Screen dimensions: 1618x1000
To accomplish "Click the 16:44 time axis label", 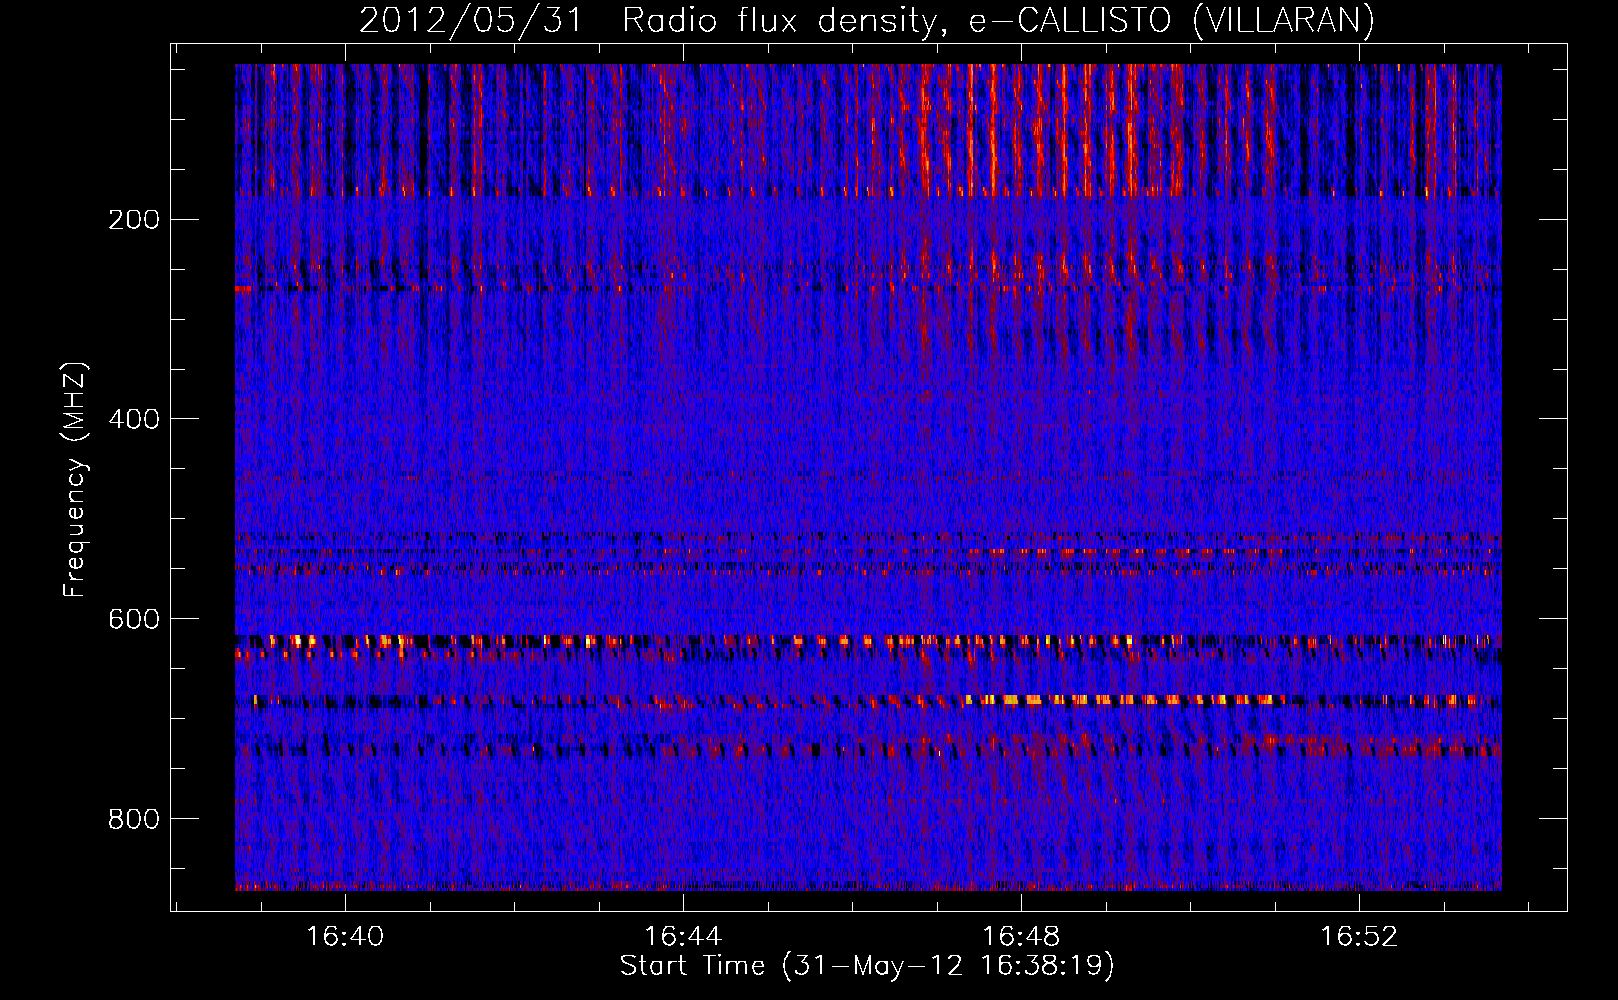I will [x=683, y=937].
